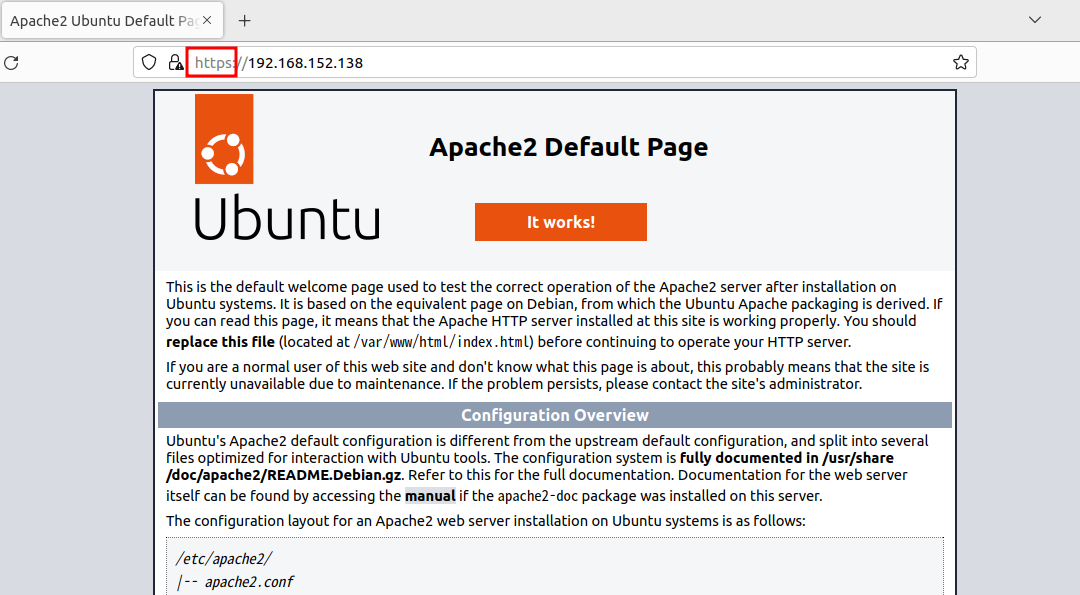The image size is (1080, 595).
Task: Reload the current page
Action: [11, 63]
